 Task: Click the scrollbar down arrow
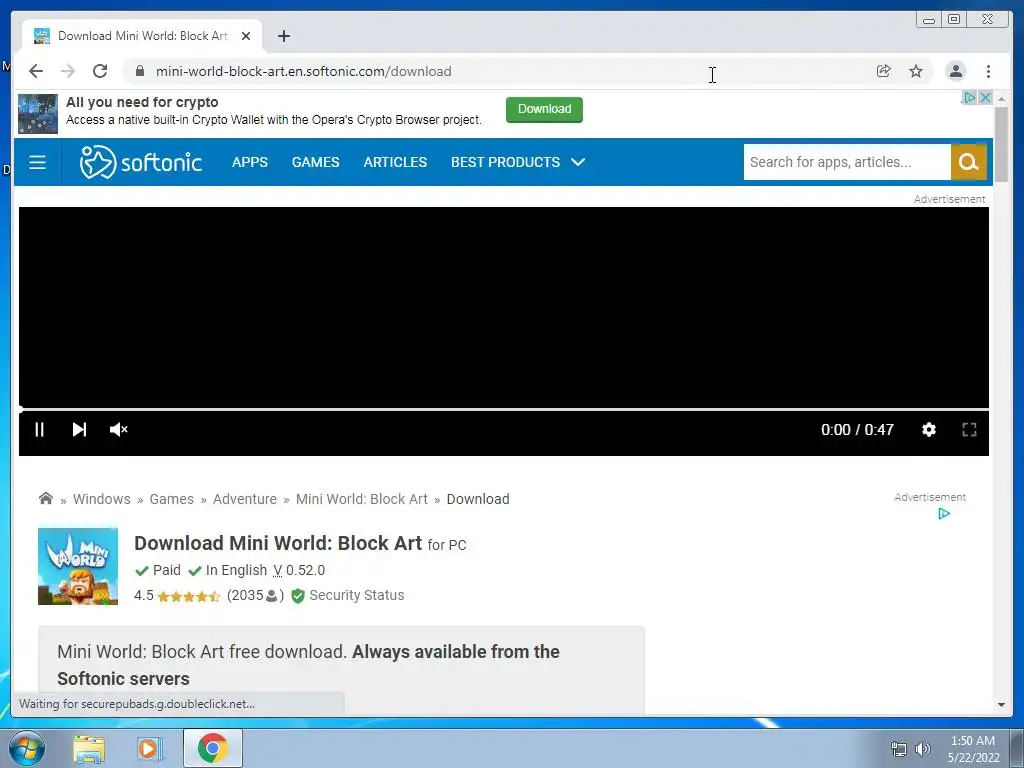tap(1001, 705)
